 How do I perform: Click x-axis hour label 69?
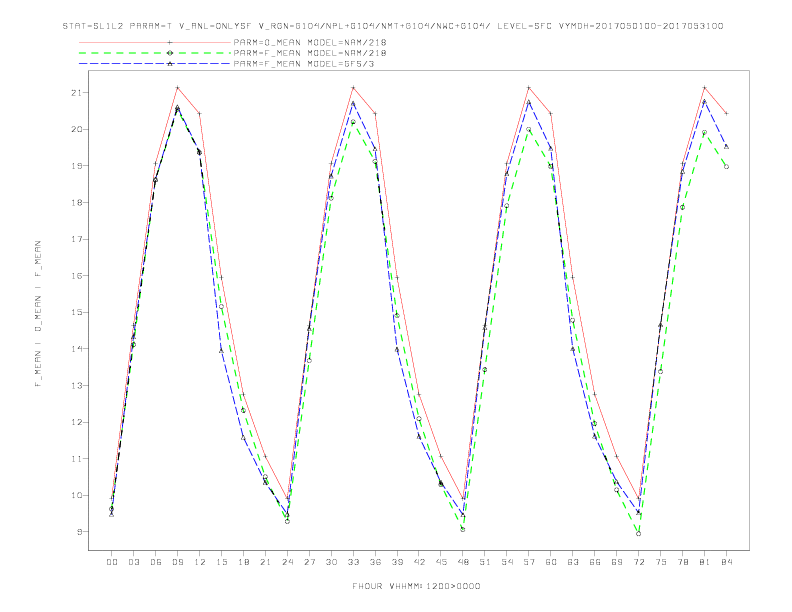[x=617, y=562]
